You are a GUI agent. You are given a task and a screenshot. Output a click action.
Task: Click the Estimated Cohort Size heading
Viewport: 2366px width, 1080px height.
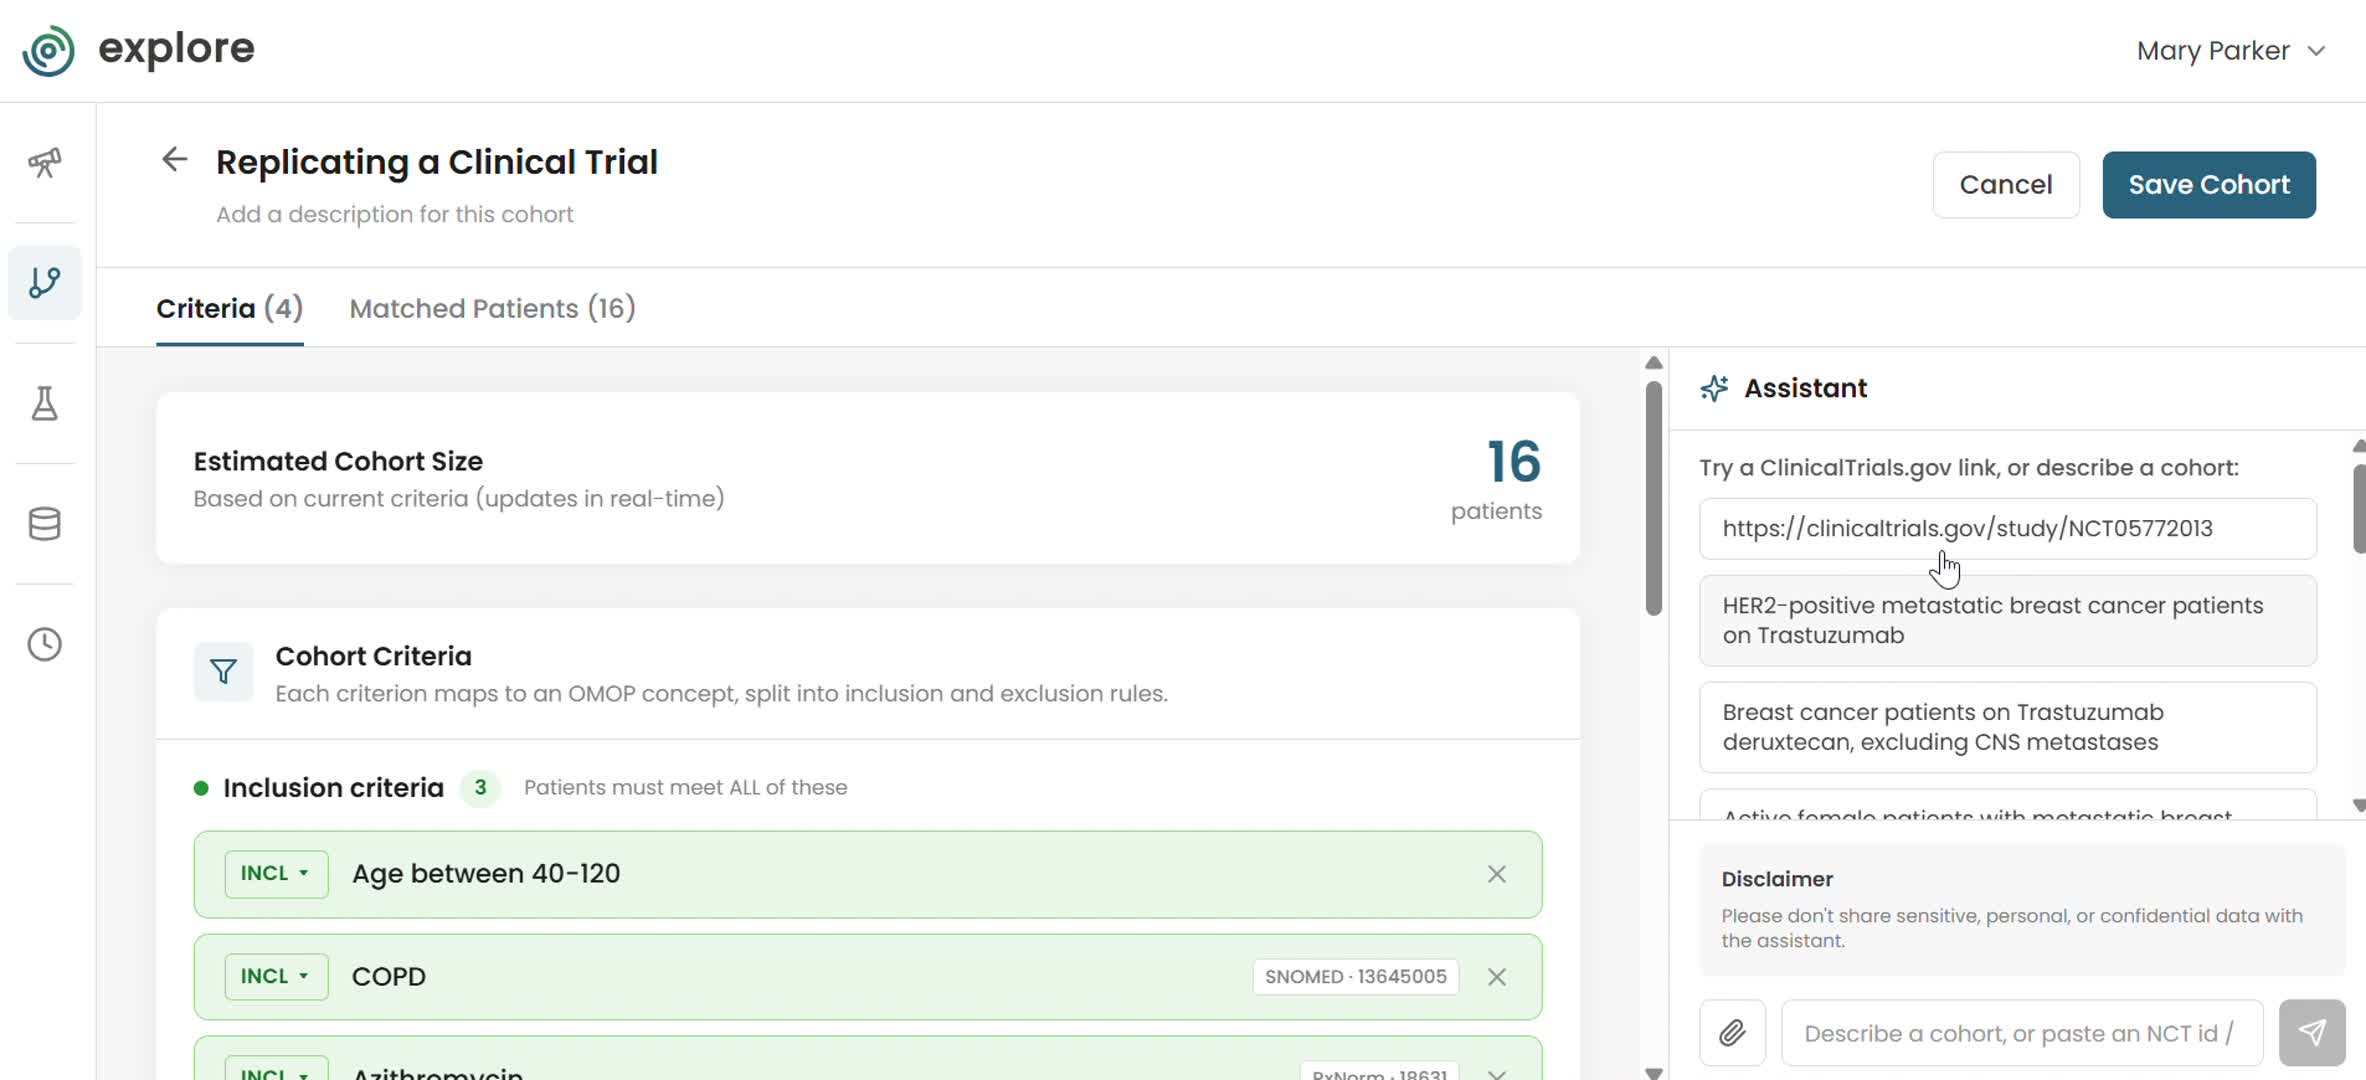point(338,461)
